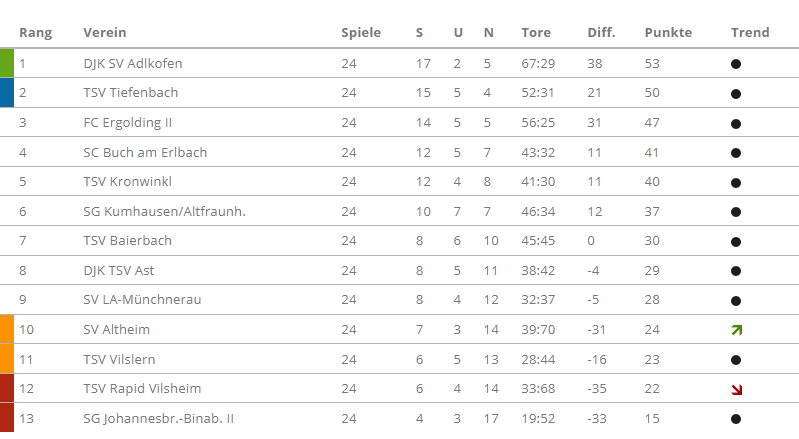The width and height of the screenshot is (799, 439).
Task: Click the red marker beside rank 13
Action: point(7,418)
